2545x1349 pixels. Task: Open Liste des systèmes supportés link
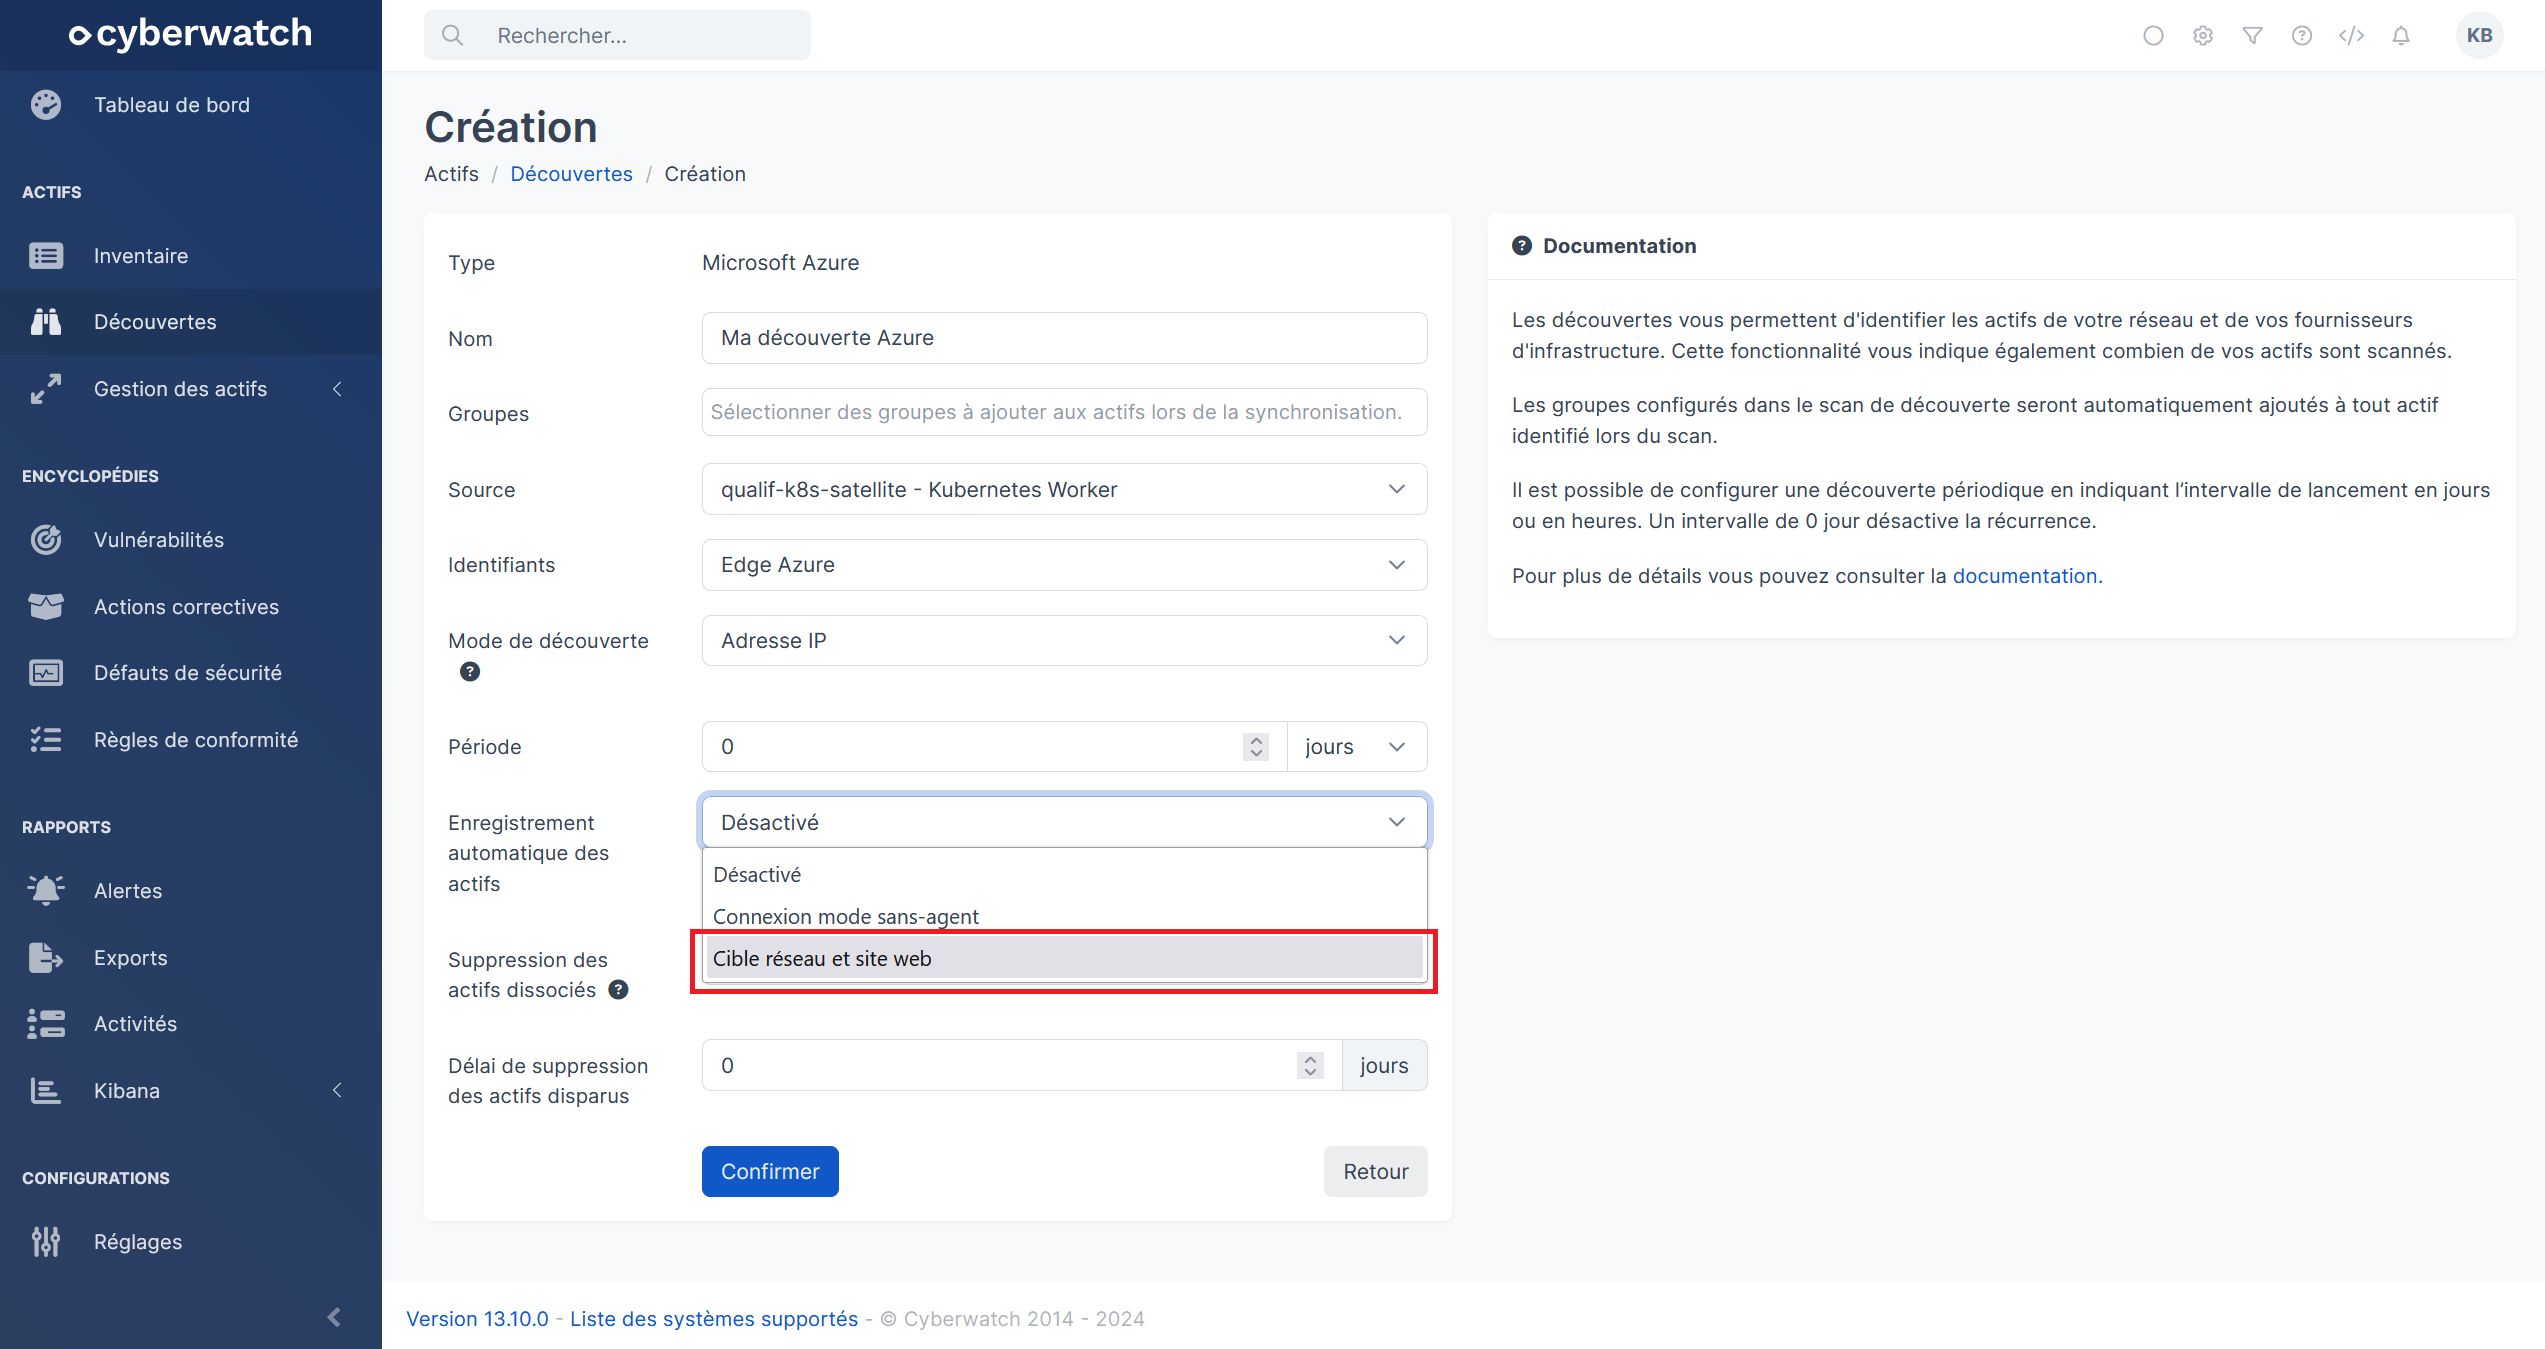point(714,1319)
